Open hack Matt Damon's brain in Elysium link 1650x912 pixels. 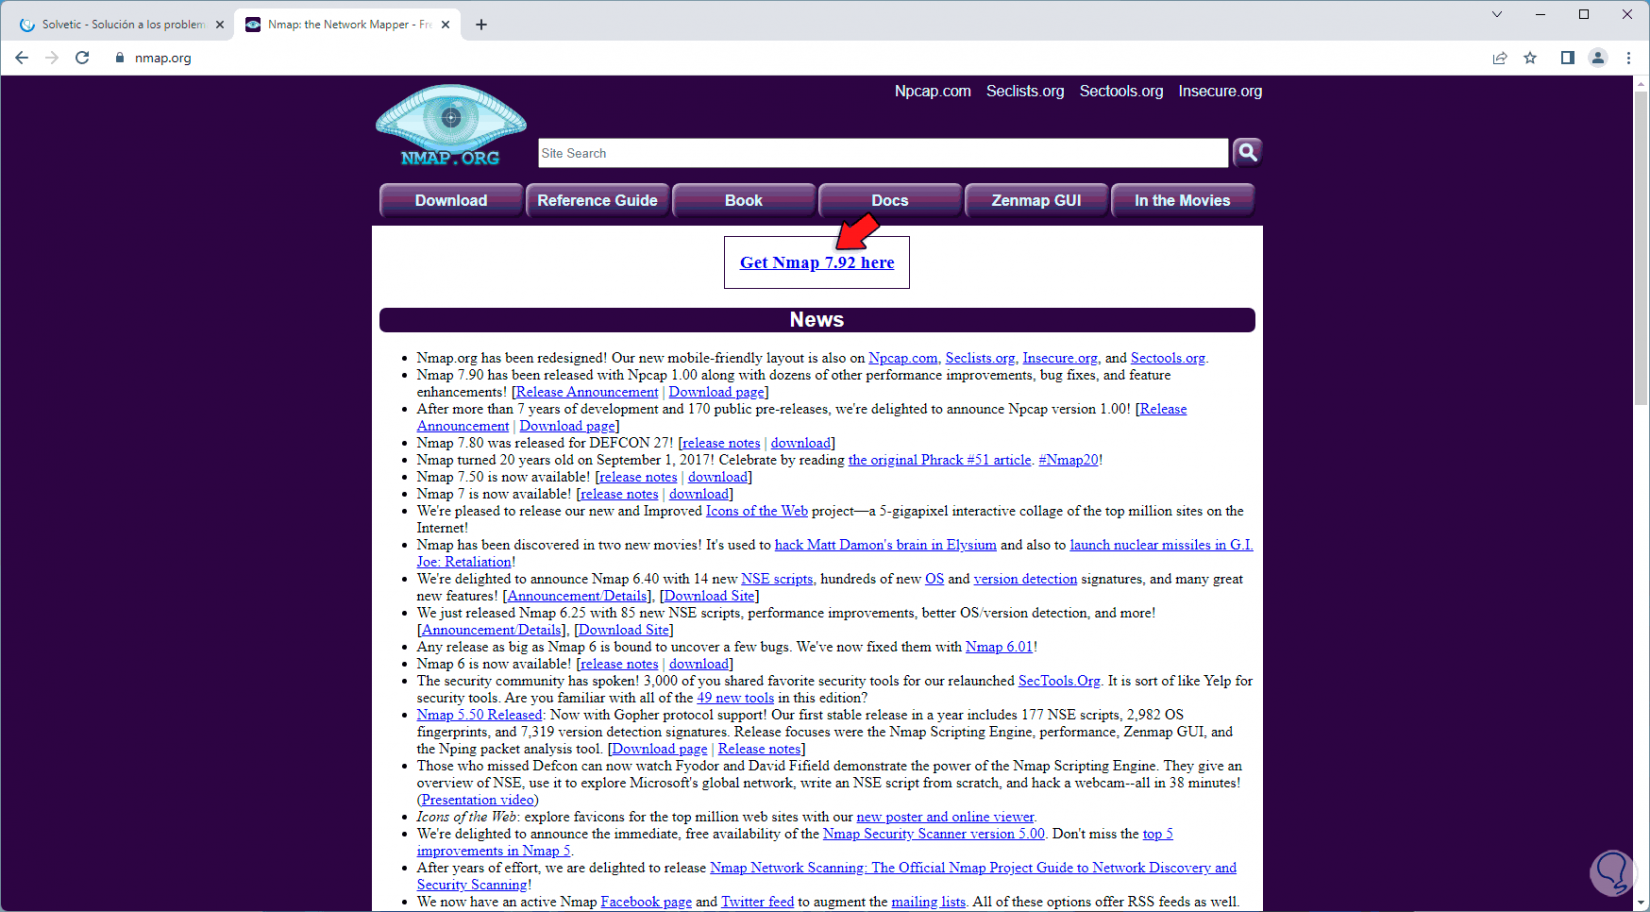(885, 545)
